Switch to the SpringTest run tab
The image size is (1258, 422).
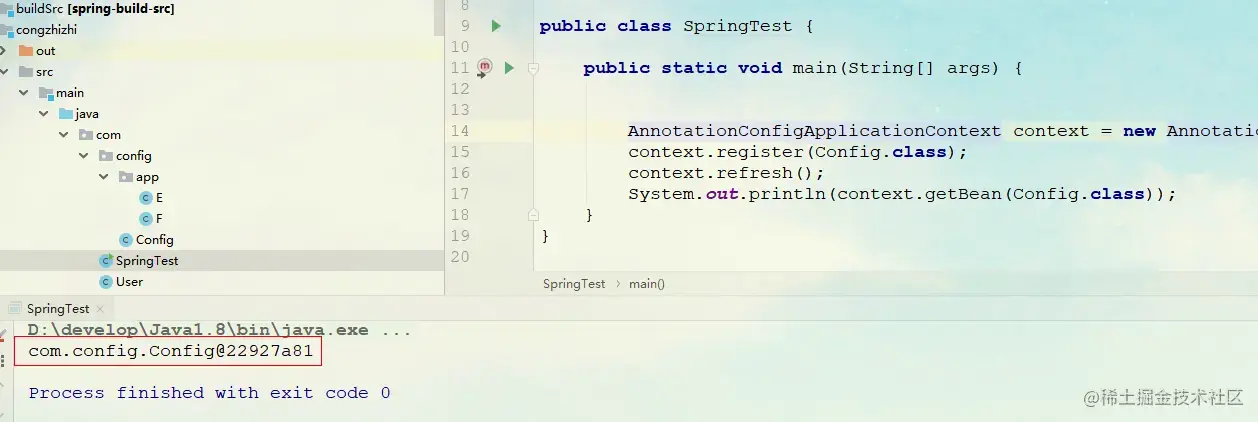tap(58, 309)
